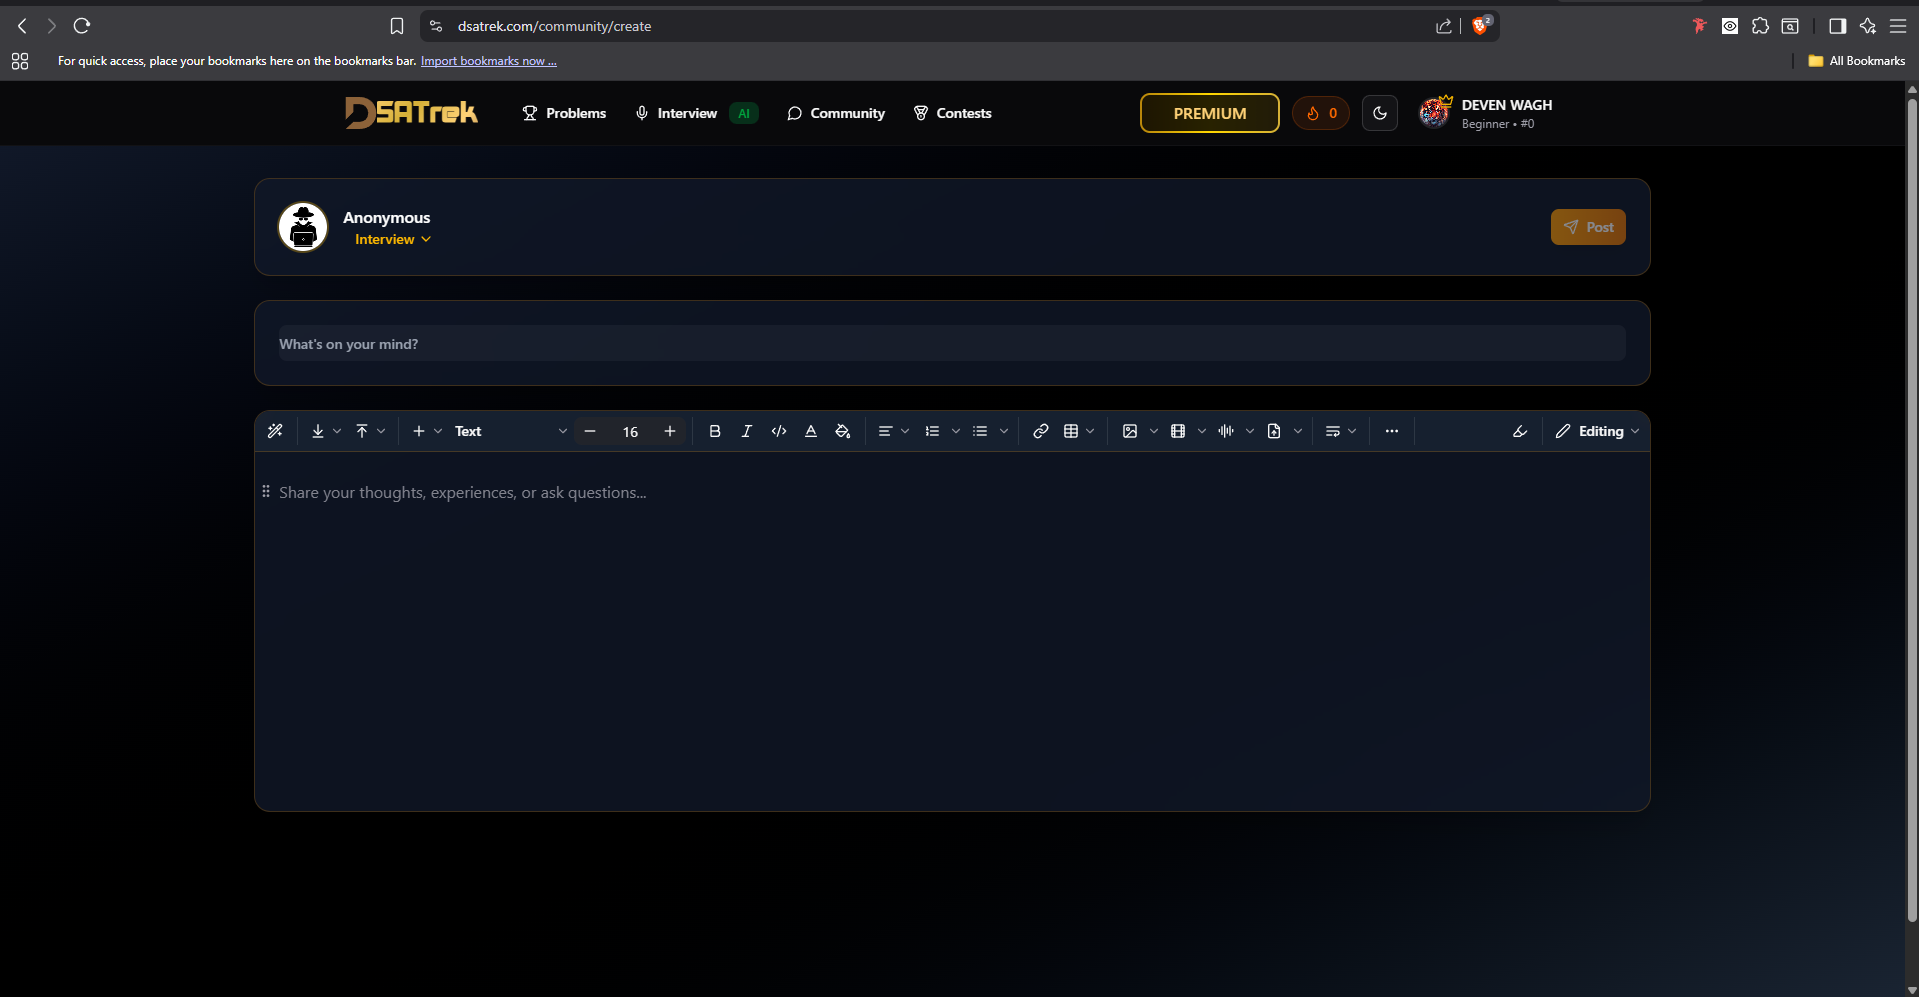Expand the insert plus dropdown arrow
The image size is (1919, 997).
coord(438,431)
